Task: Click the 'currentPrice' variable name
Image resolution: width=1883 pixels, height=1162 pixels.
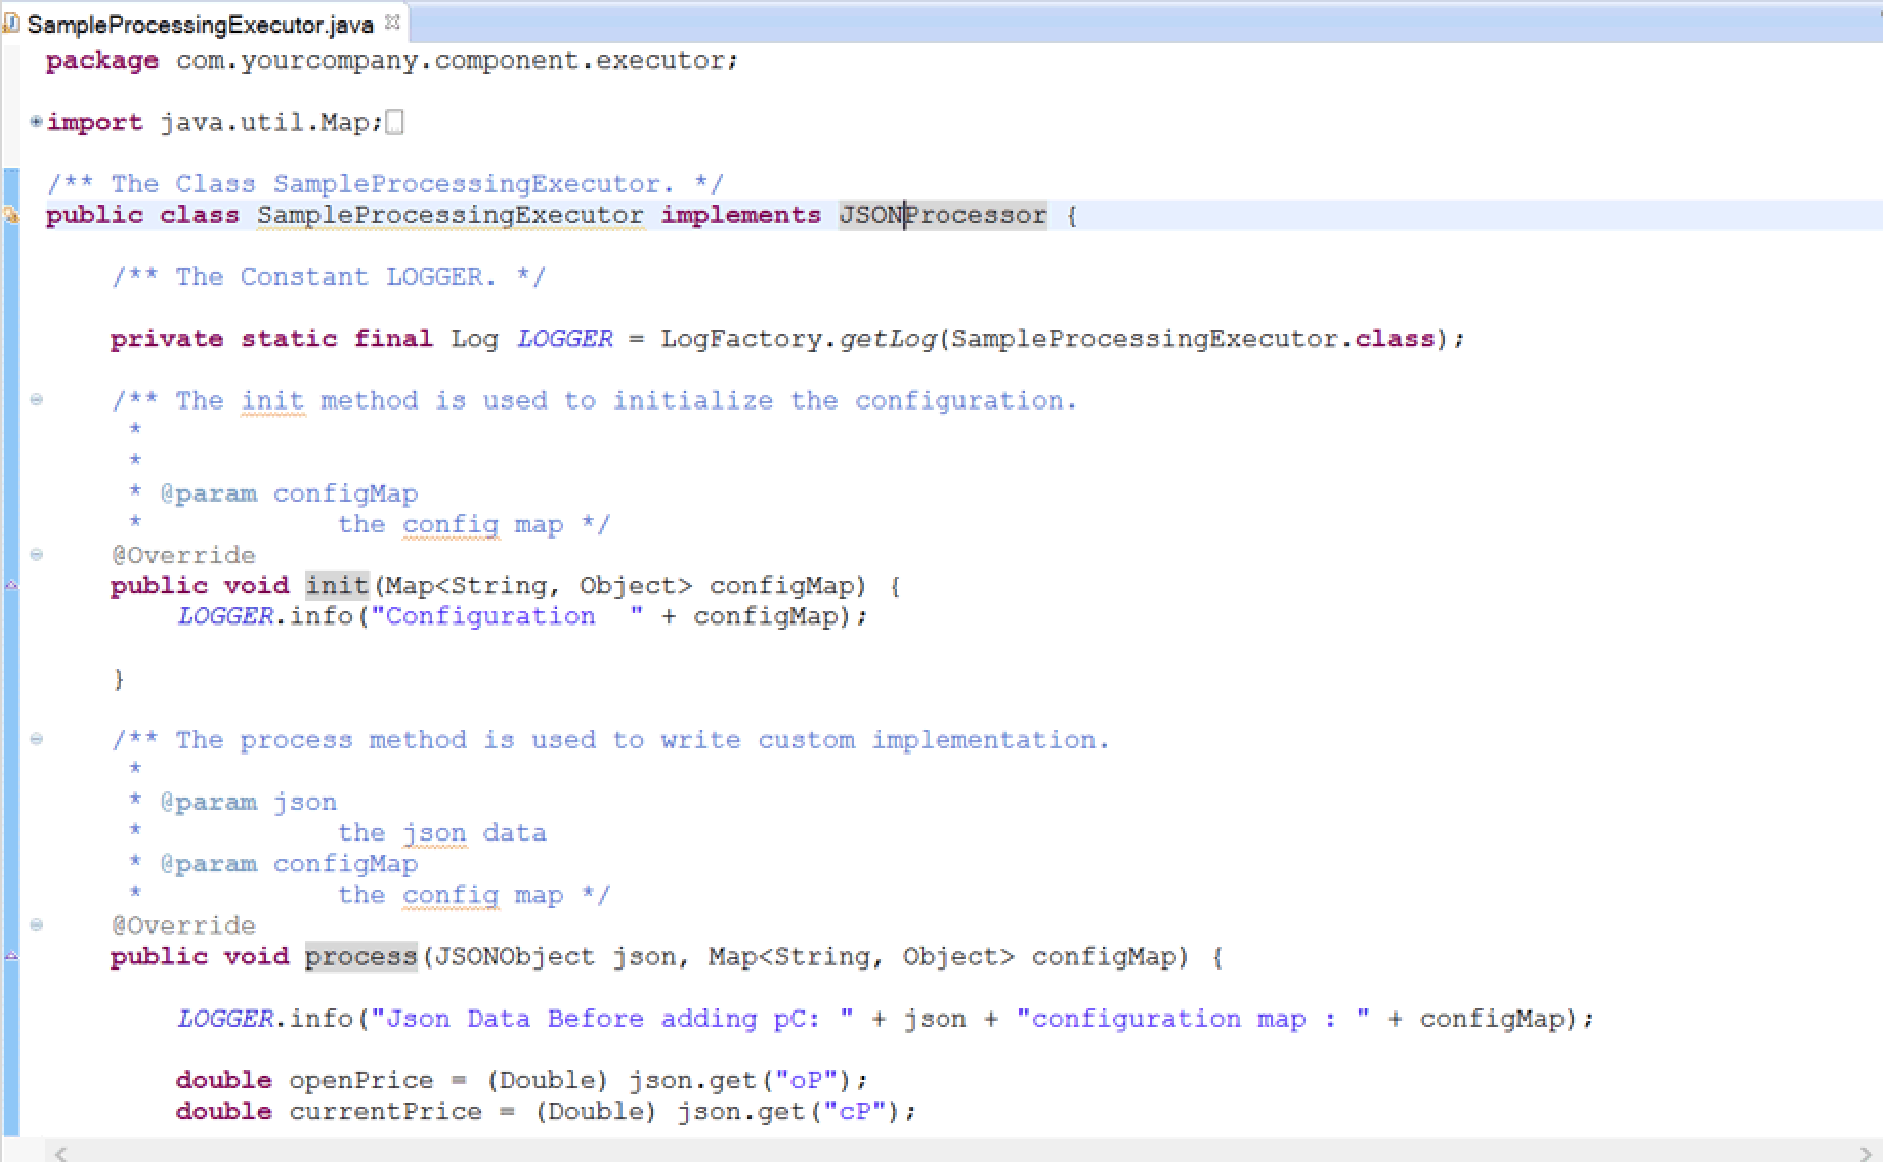Action: (386, 1111)
